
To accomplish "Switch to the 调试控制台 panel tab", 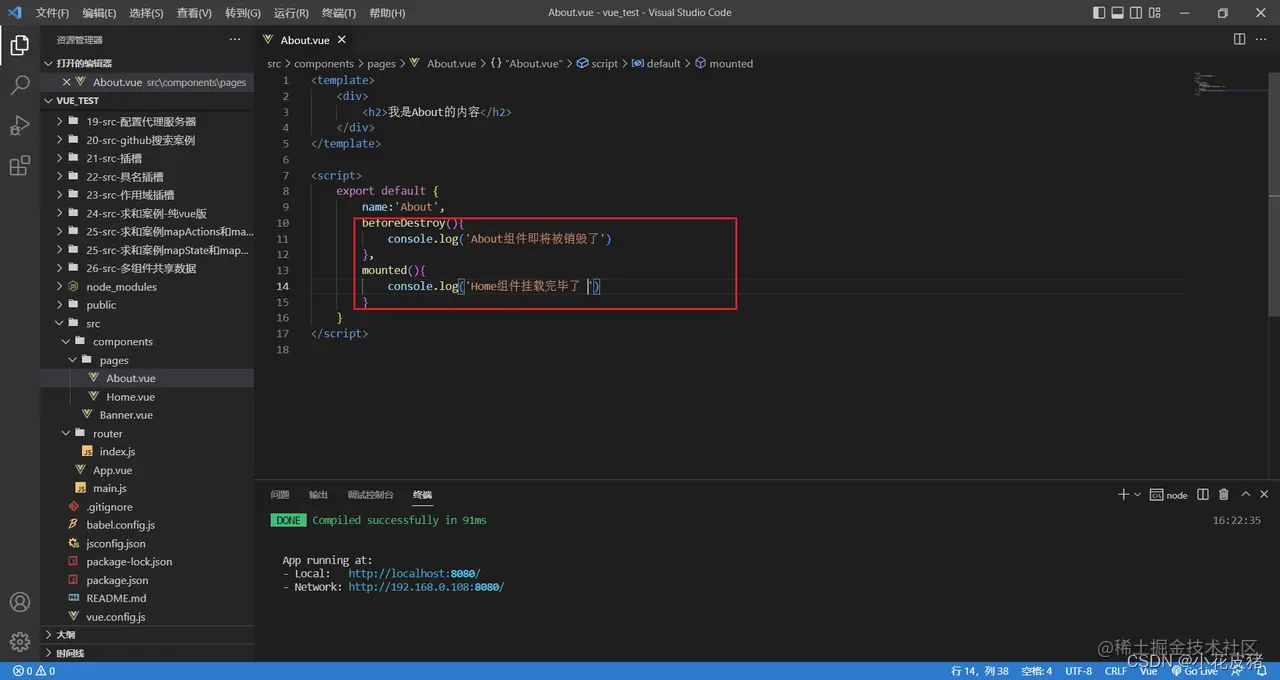I will tap(370, 494).
